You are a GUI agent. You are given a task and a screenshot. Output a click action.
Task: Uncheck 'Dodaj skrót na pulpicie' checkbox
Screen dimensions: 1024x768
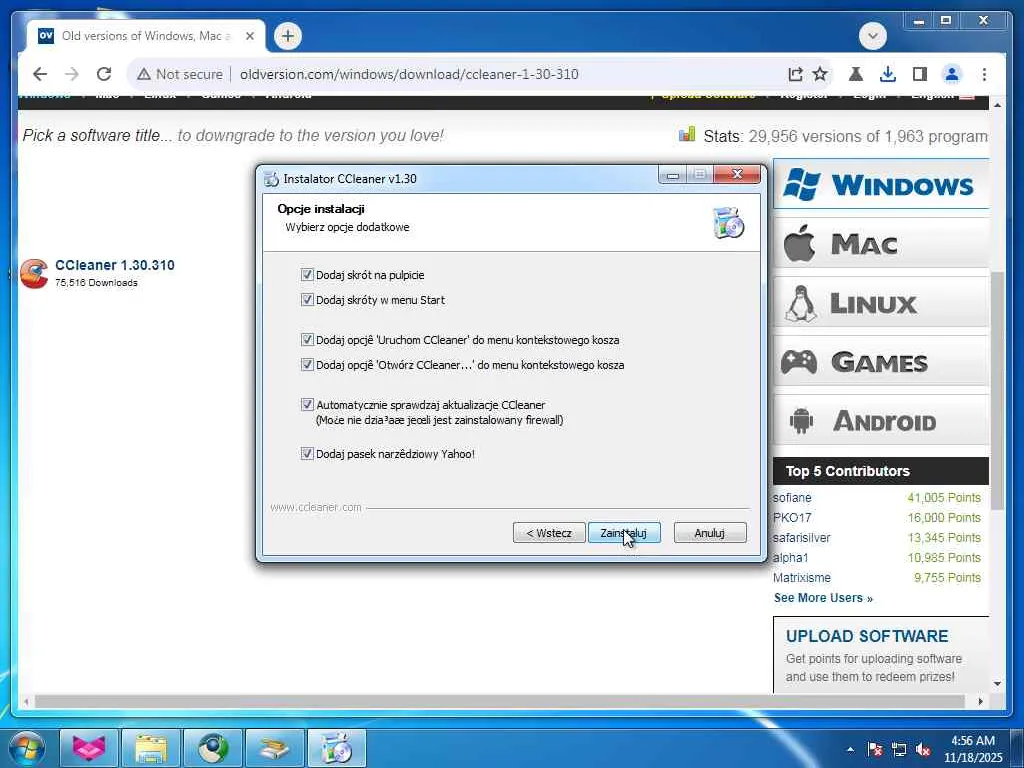307,275
